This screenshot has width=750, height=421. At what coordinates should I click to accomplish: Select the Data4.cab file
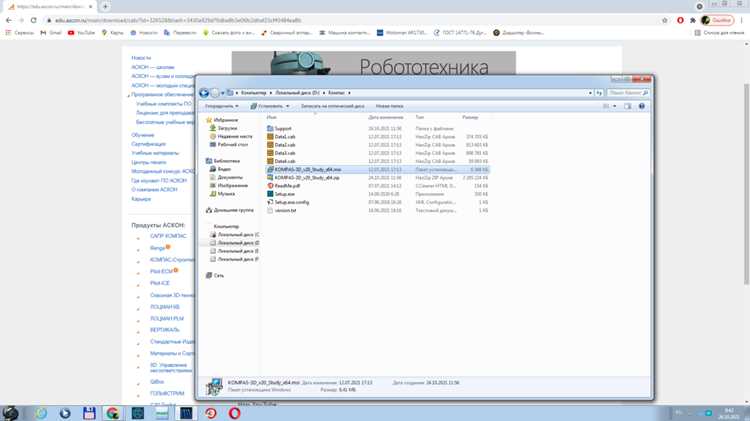[x=285, y=161]
